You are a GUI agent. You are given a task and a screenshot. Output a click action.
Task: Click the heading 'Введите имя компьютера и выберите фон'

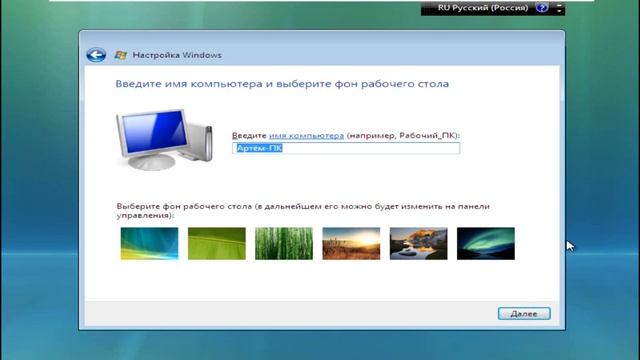(282, 84)
